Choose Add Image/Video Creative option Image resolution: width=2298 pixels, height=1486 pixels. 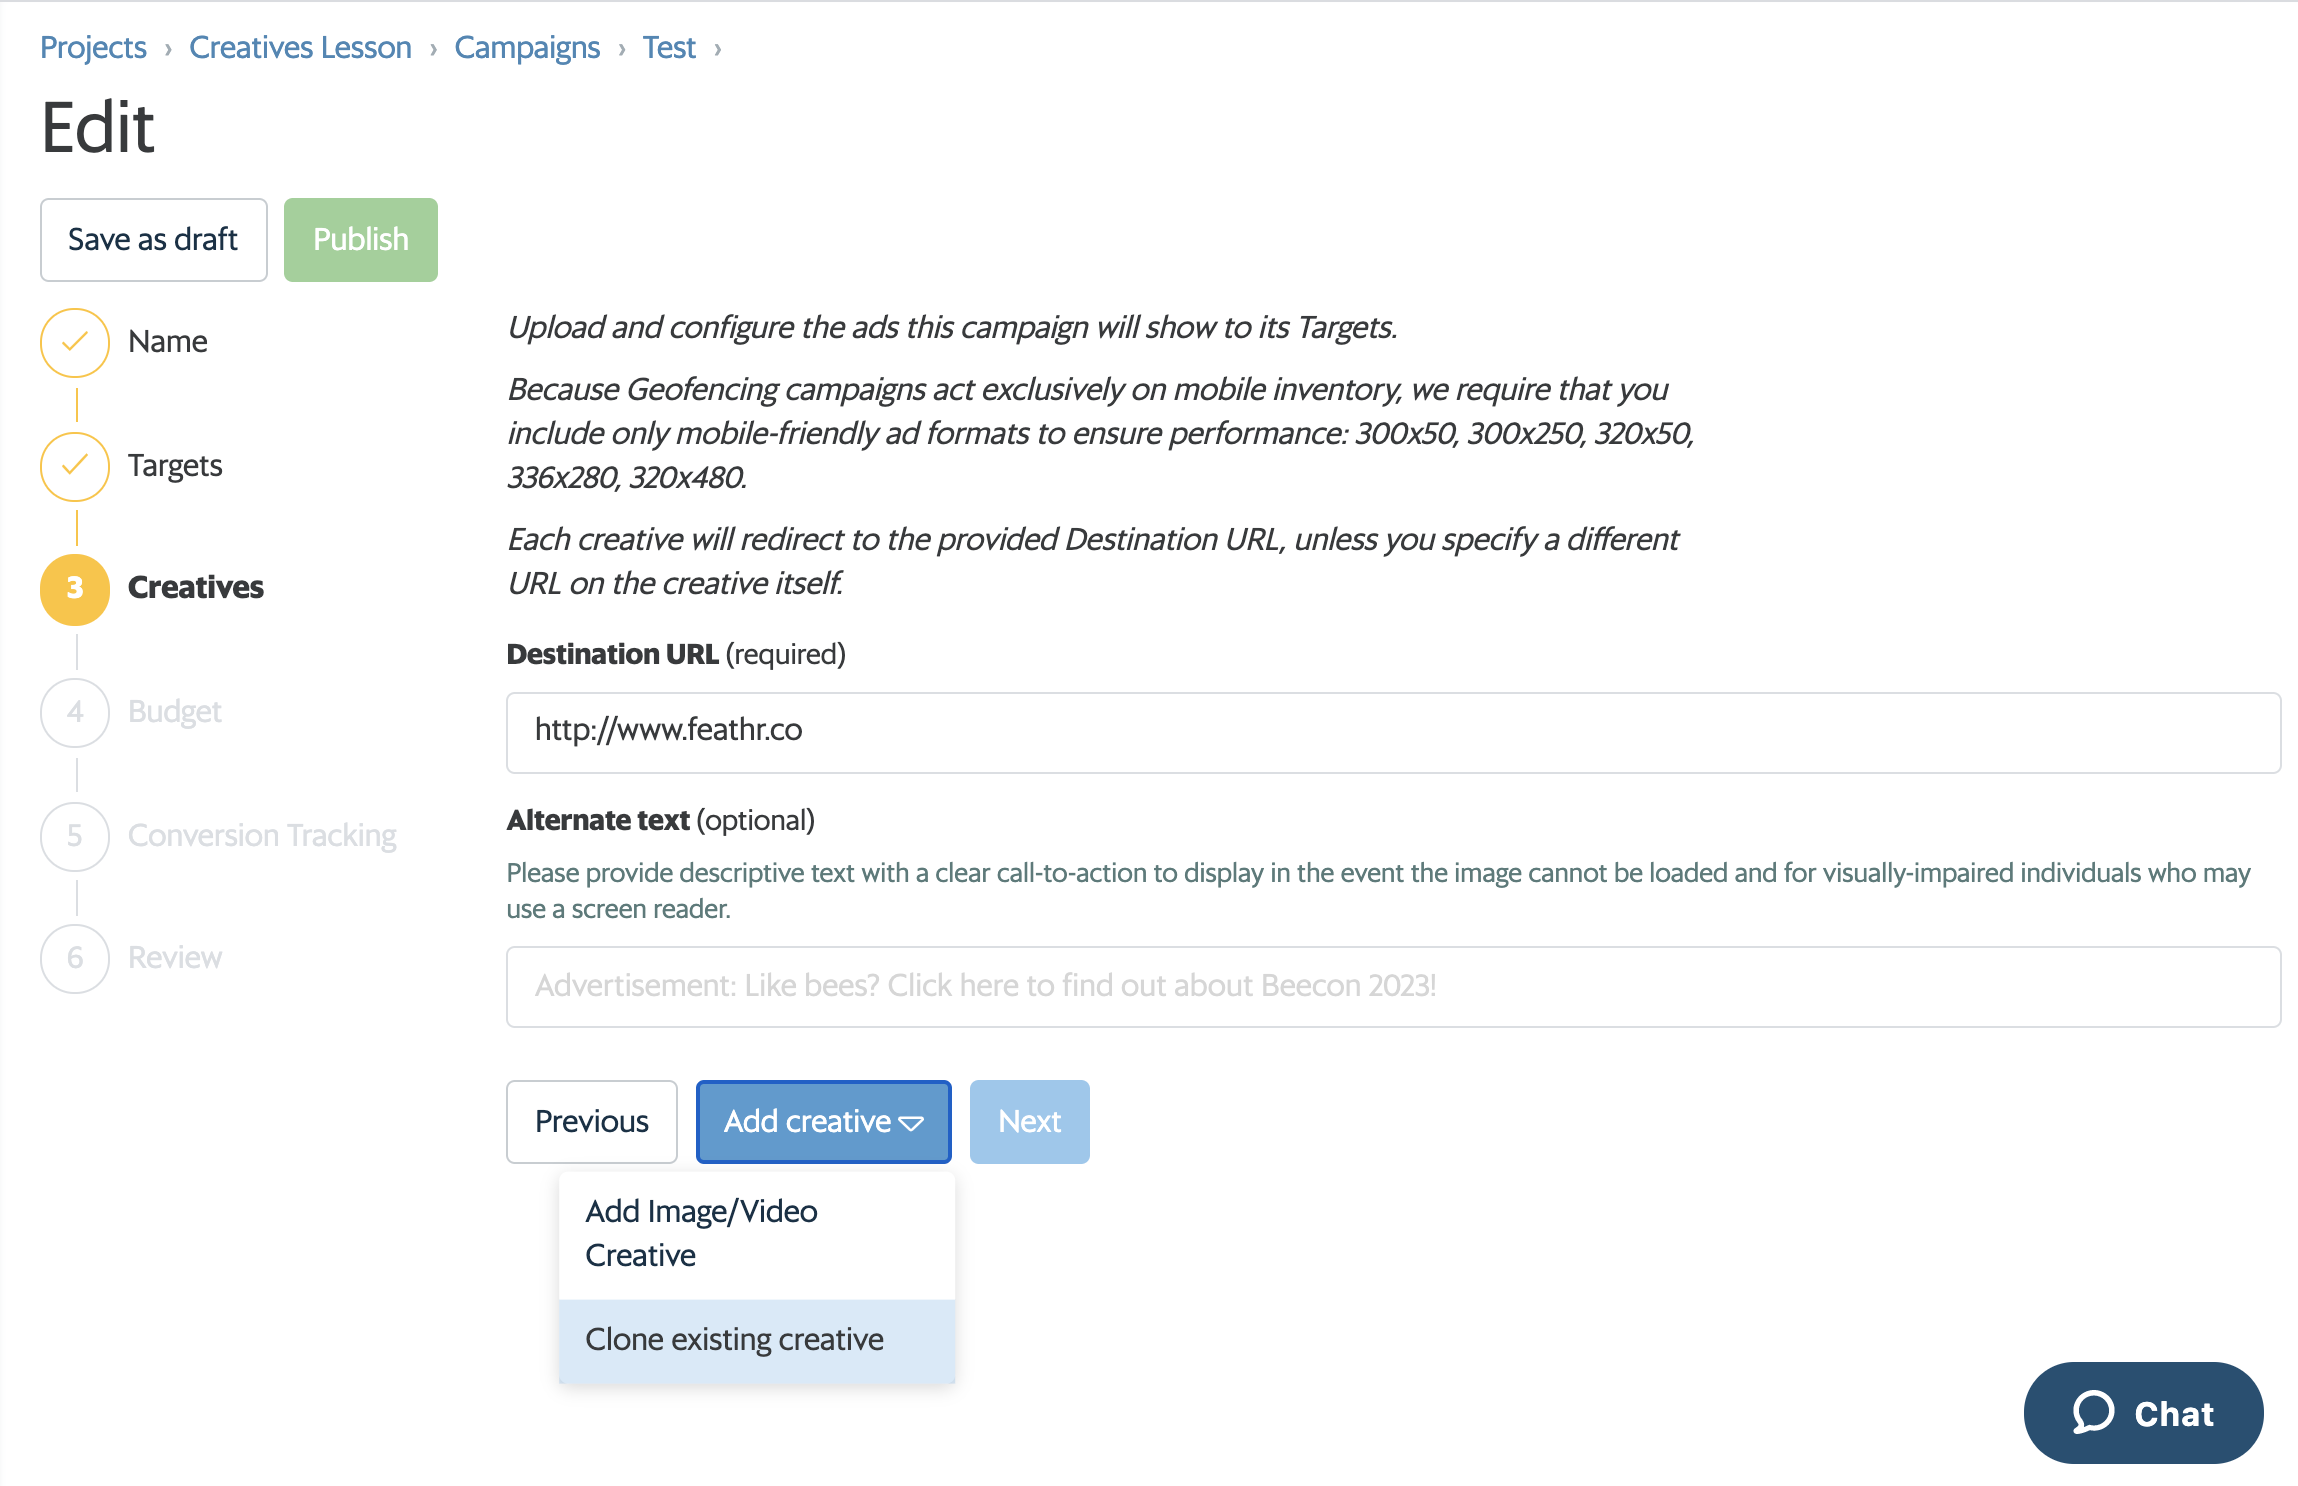pyautogui.click(x=757, y=1234)
